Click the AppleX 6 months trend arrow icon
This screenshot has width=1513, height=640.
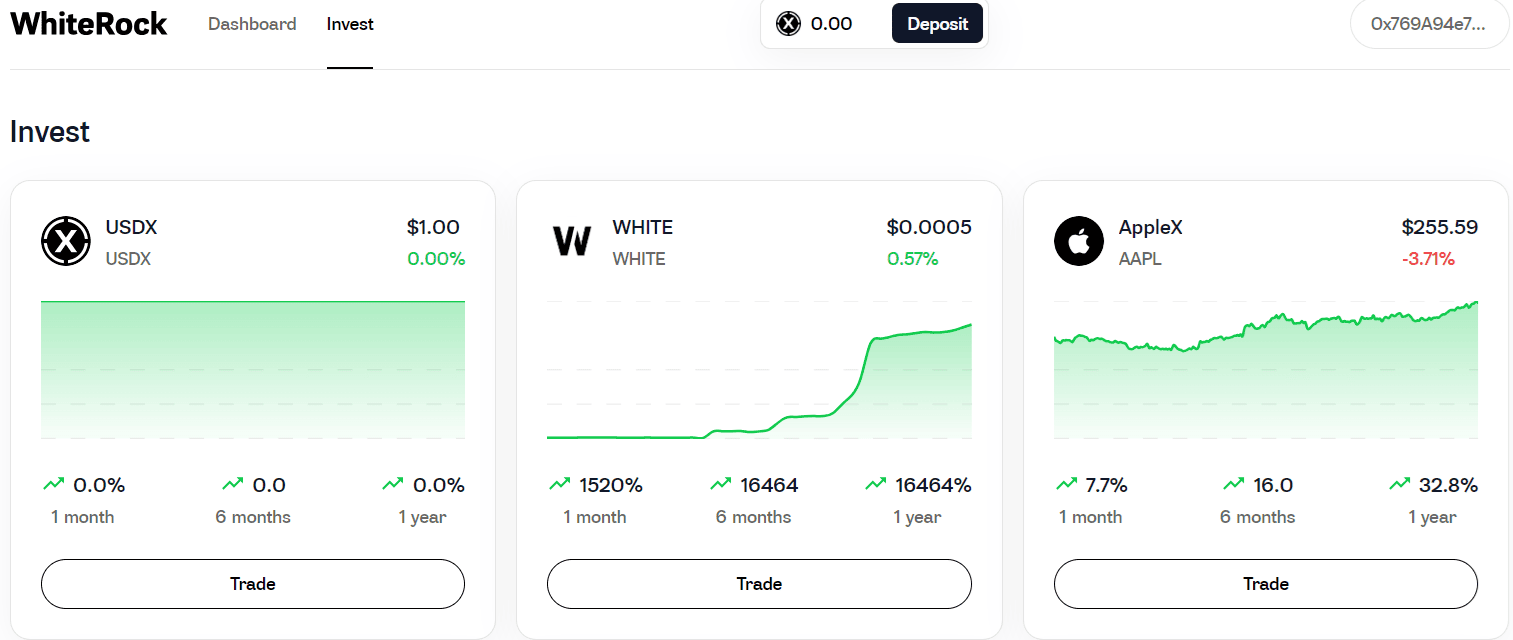pyautogui.click(x=1233, y=485)
